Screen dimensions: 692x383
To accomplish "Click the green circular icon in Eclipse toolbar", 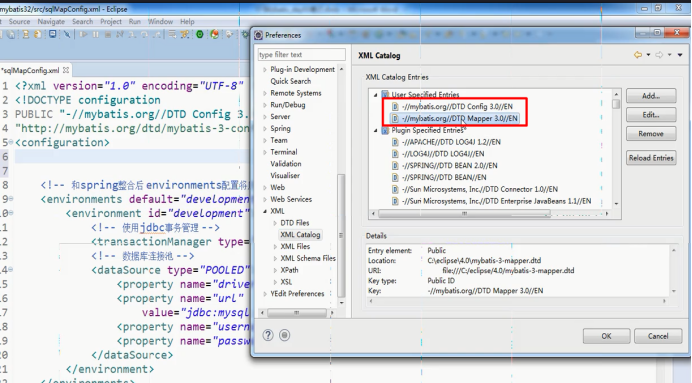I will click(200, 34).
